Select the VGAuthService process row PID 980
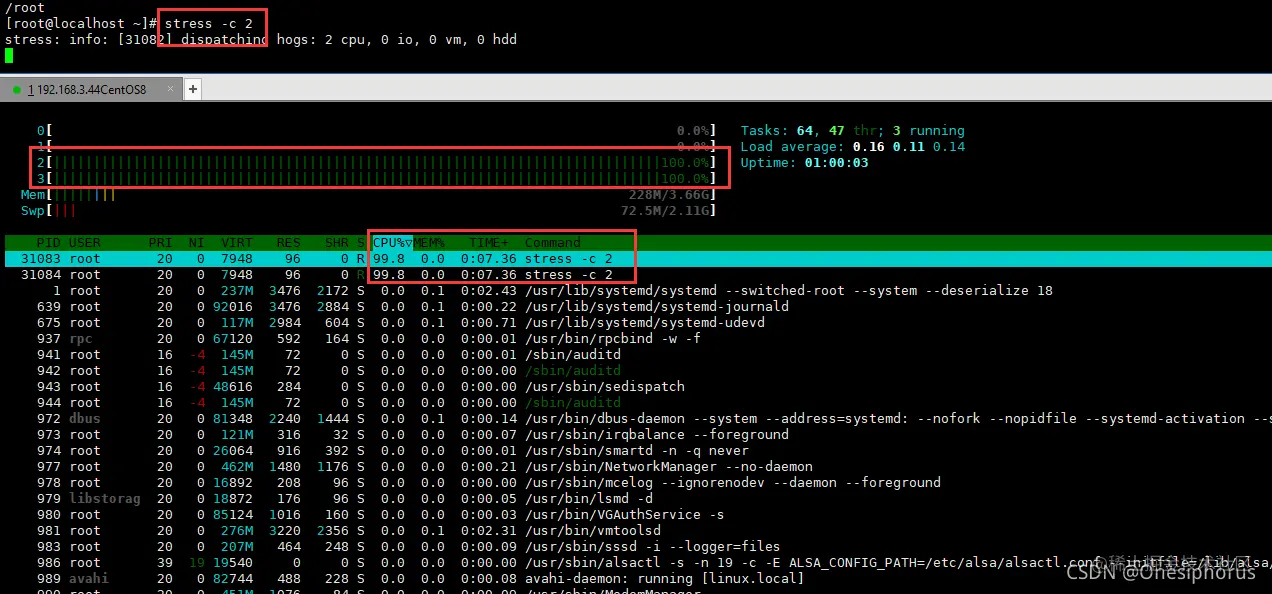Screen dimensions: 1272x594 point(636,514)
